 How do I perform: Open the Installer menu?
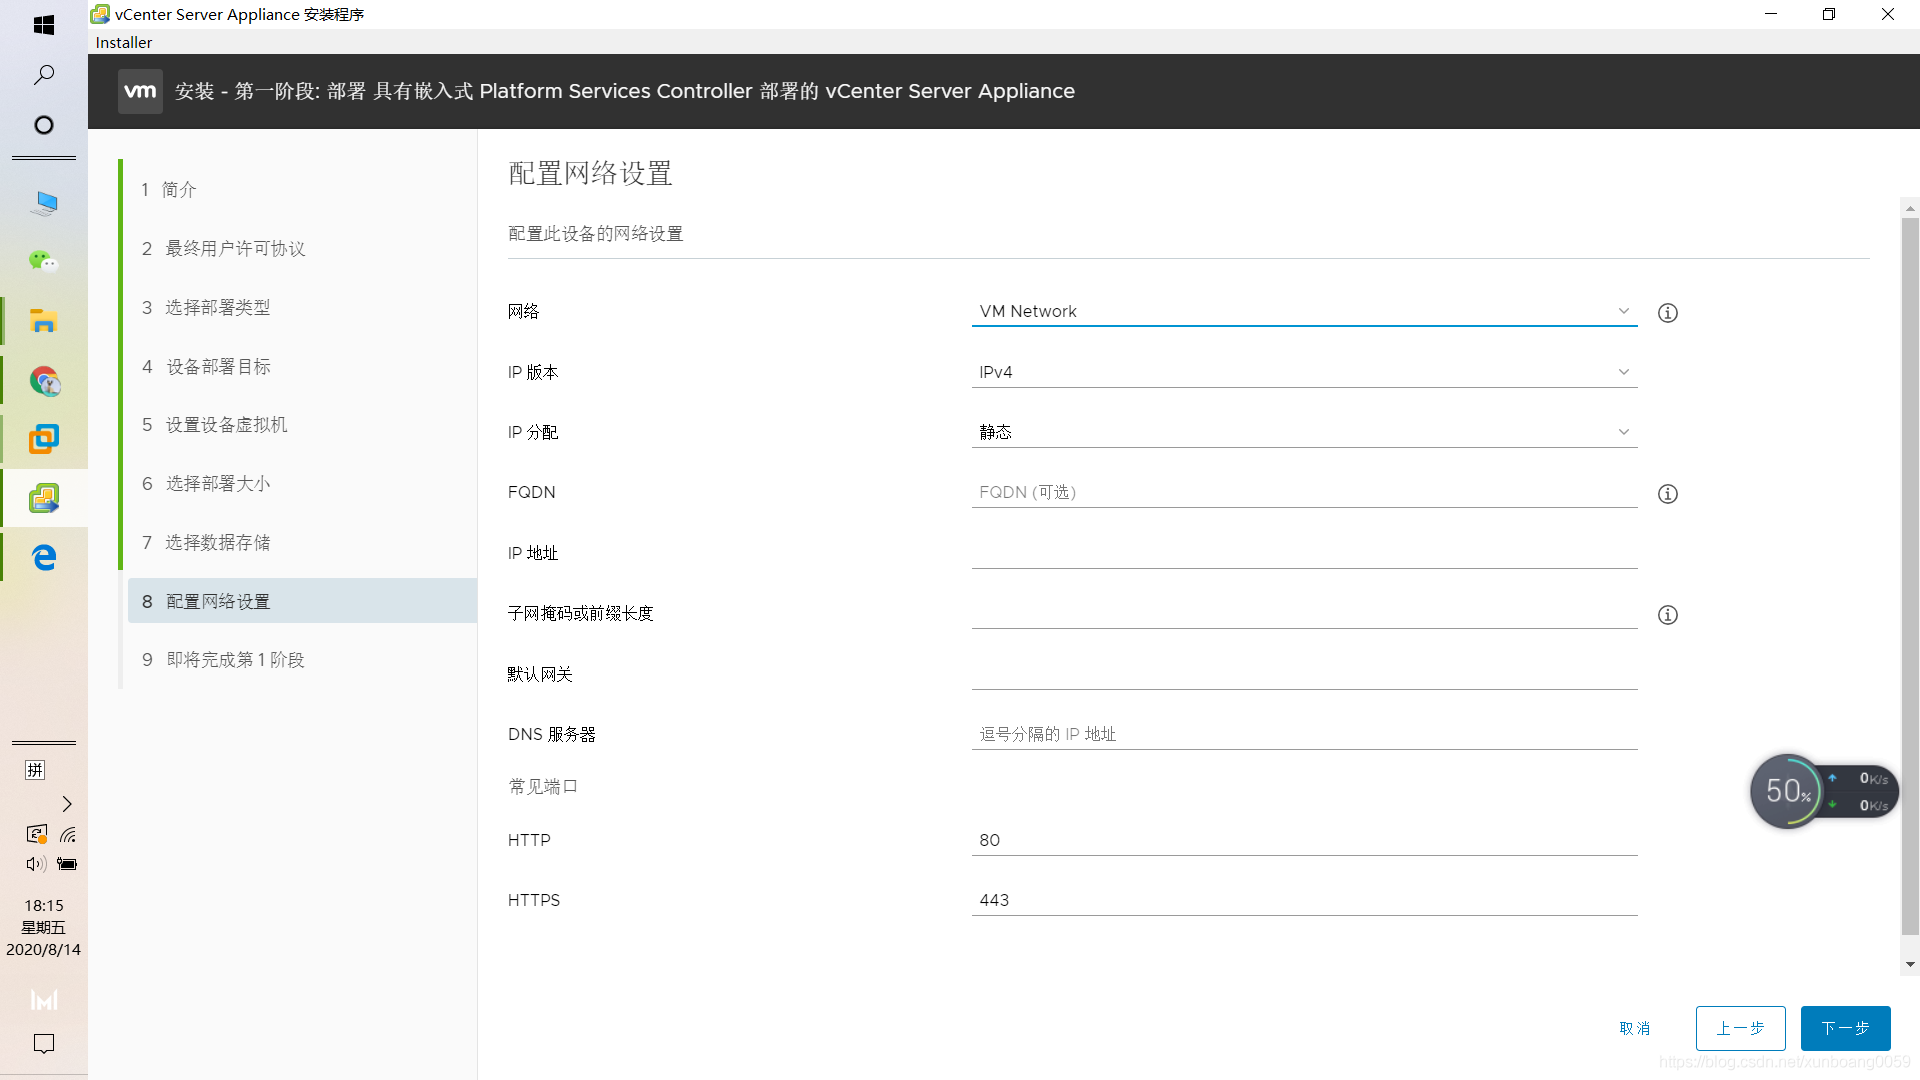pyautogui.click(x=124, y=42)
